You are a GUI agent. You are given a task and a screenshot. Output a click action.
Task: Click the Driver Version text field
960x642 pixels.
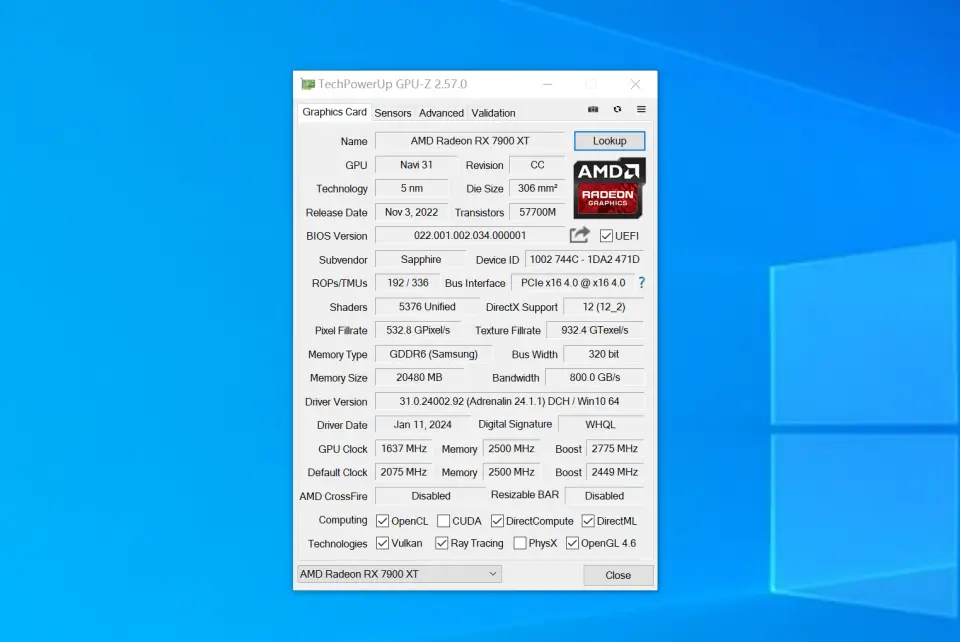(508, 402)
